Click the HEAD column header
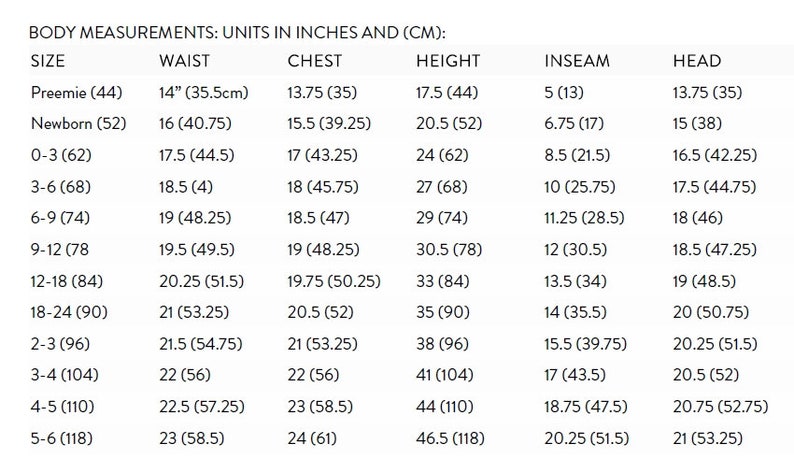The width and height of the screenshot is (794, 473). pyautogui.click(x=697, y=61)
